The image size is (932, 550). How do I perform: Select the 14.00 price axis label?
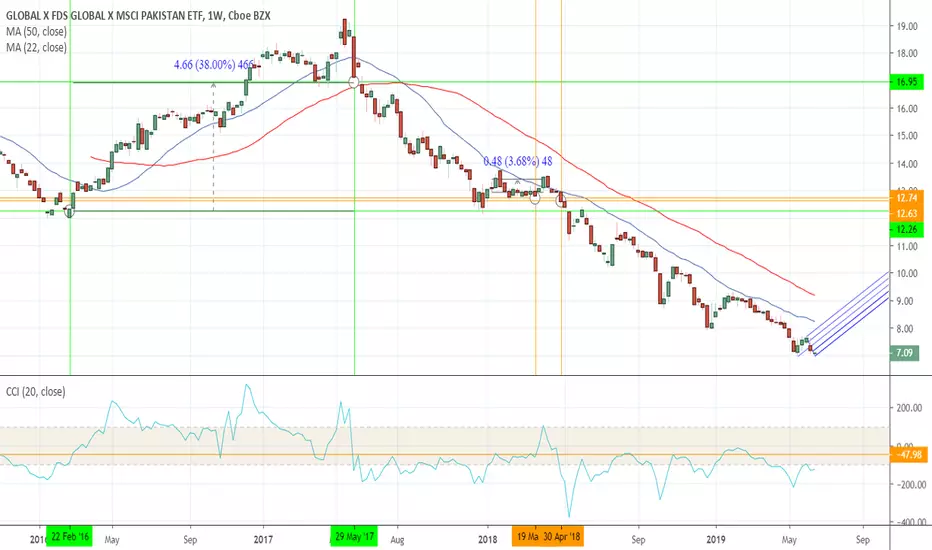(x=909, y=164)
